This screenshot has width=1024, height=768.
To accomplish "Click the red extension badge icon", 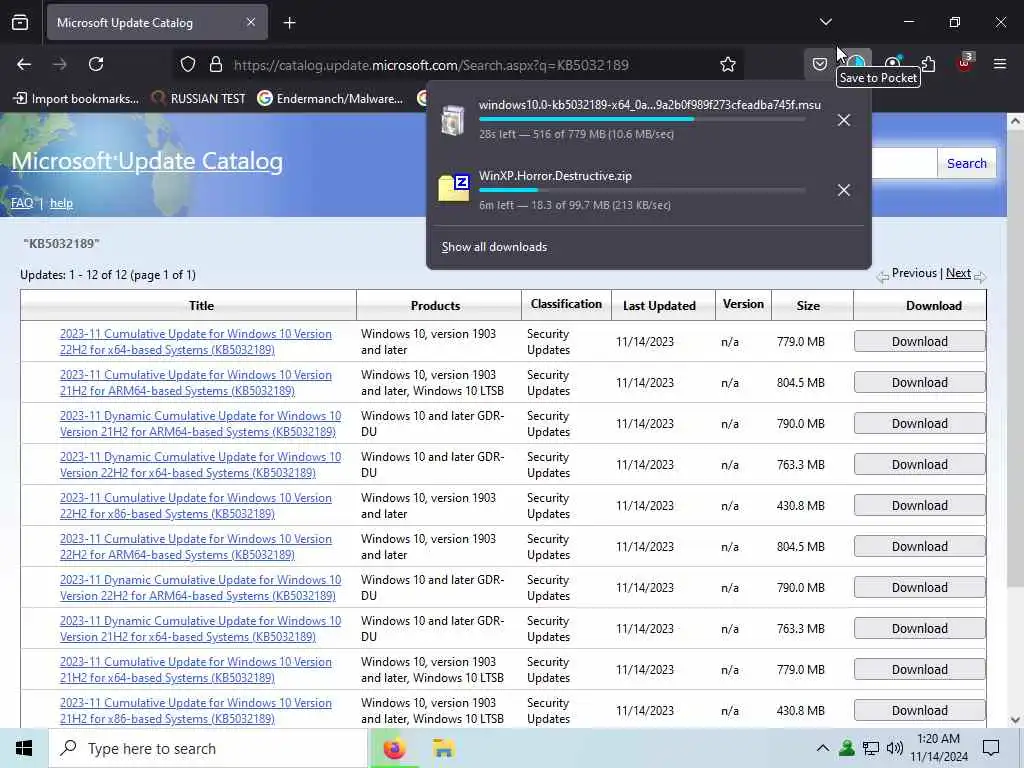I will [965, 63].
